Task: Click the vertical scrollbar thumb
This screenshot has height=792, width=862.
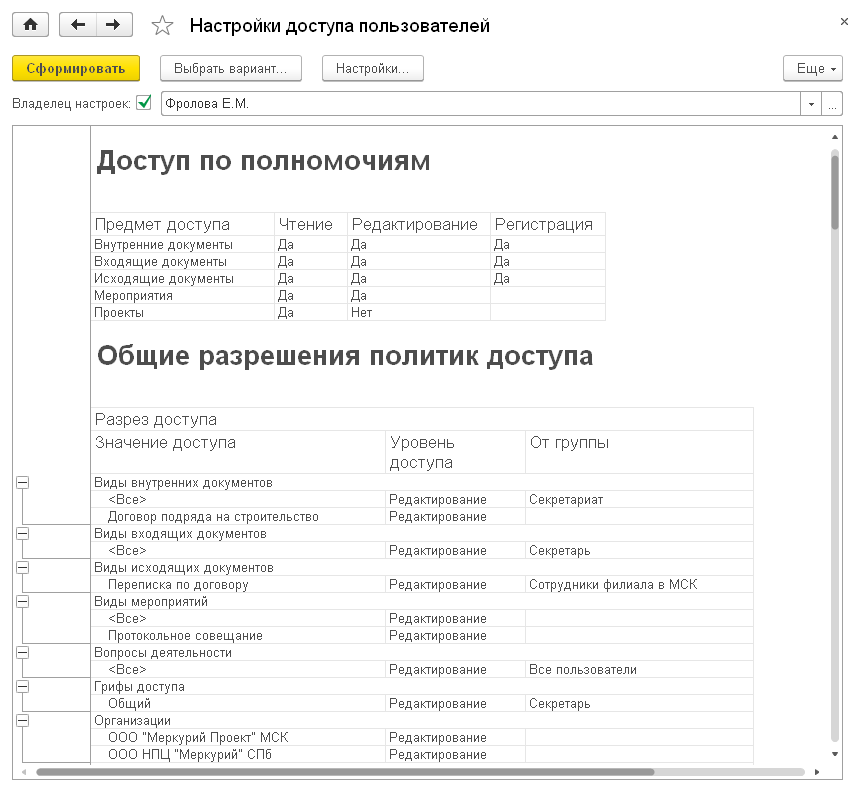Action: click(x=835, y=192)
